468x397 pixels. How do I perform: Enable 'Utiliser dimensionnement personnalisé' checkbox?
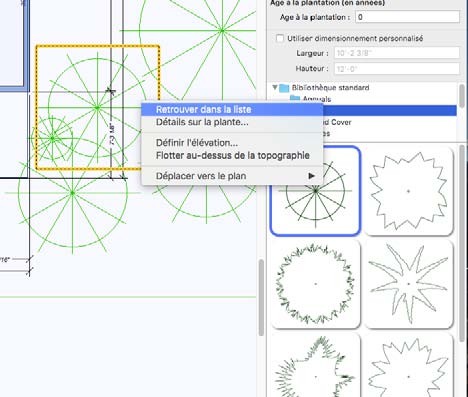[x=280, y=38]
